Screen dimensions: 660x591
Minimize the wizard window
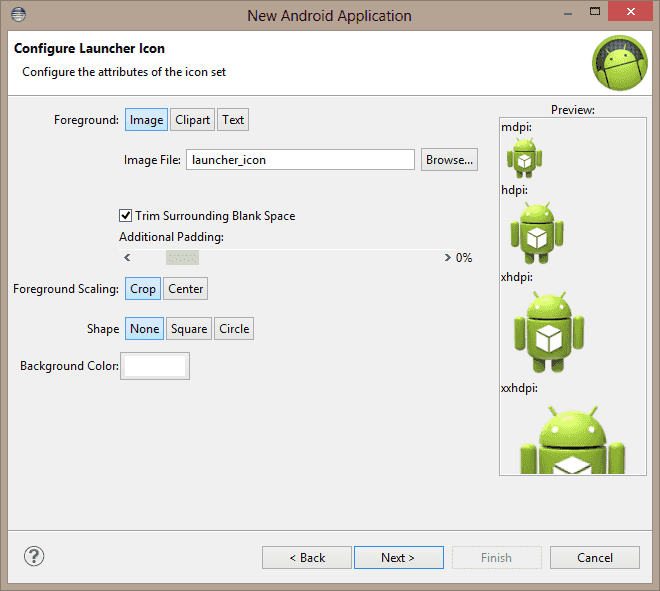coord(568,13)
